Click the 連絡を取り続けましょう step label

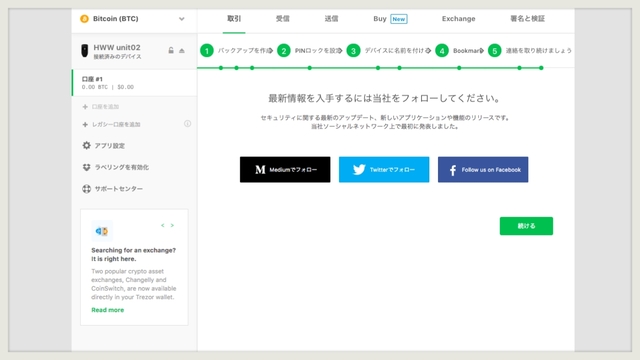538,51
